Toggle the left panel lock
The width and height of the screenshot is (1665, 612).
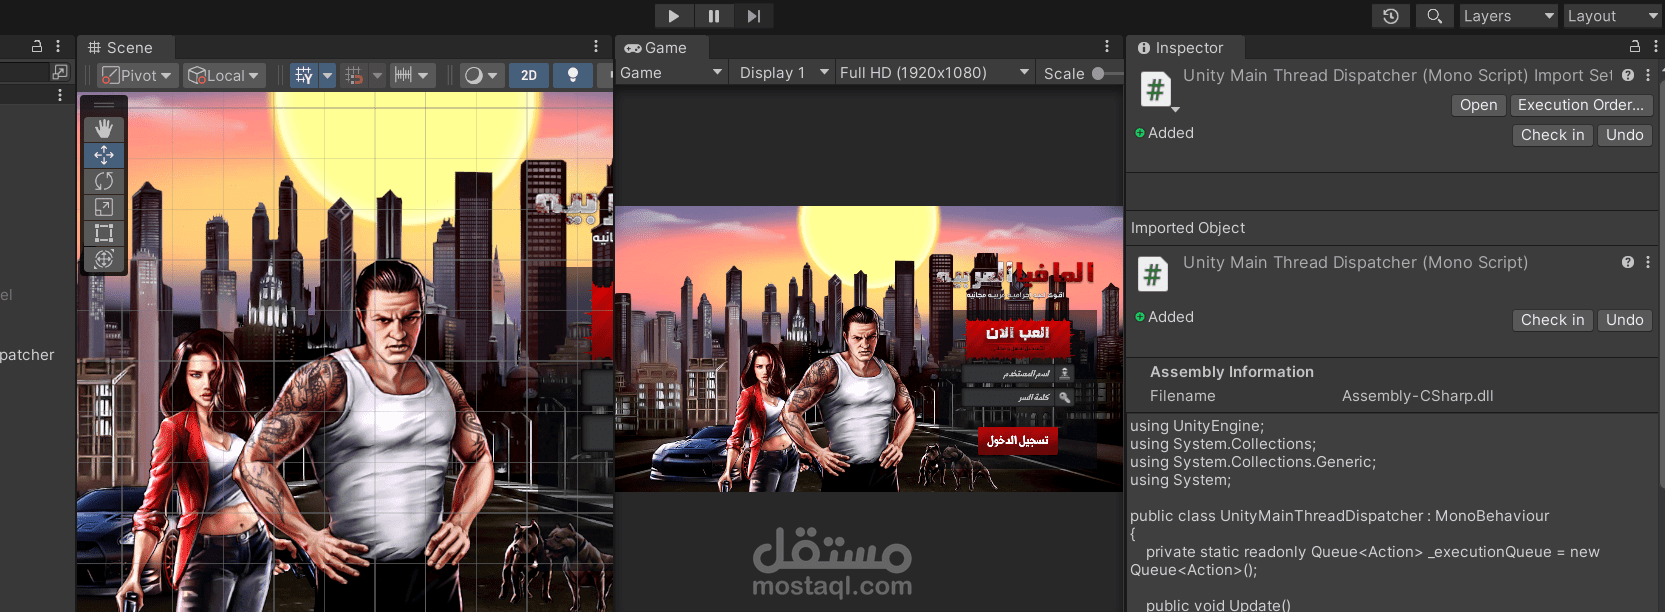(x=37, y=47)
